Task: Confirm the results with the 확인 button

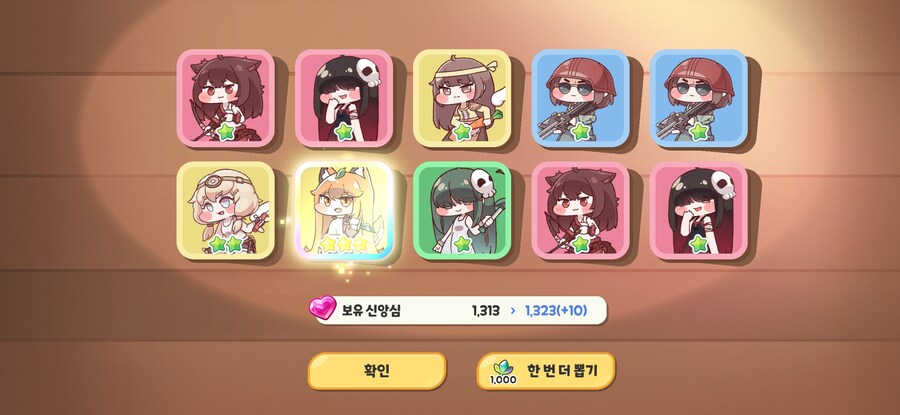Action: pos(377,371)
